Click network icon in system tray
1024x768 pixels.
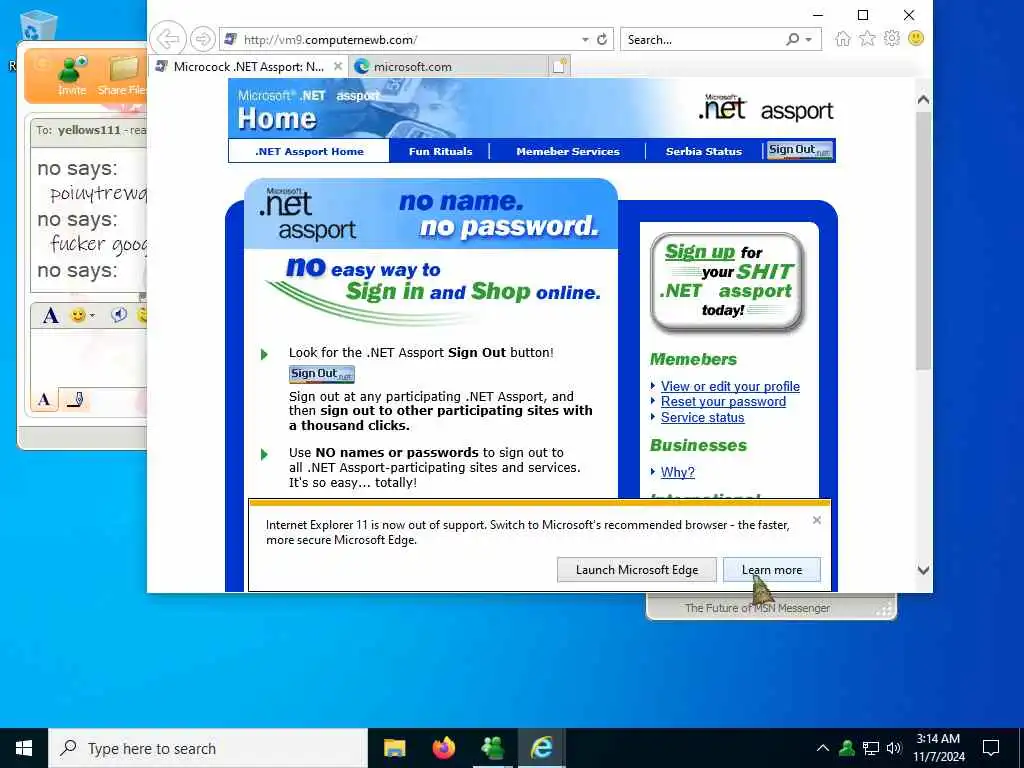[x=871, y=748]
